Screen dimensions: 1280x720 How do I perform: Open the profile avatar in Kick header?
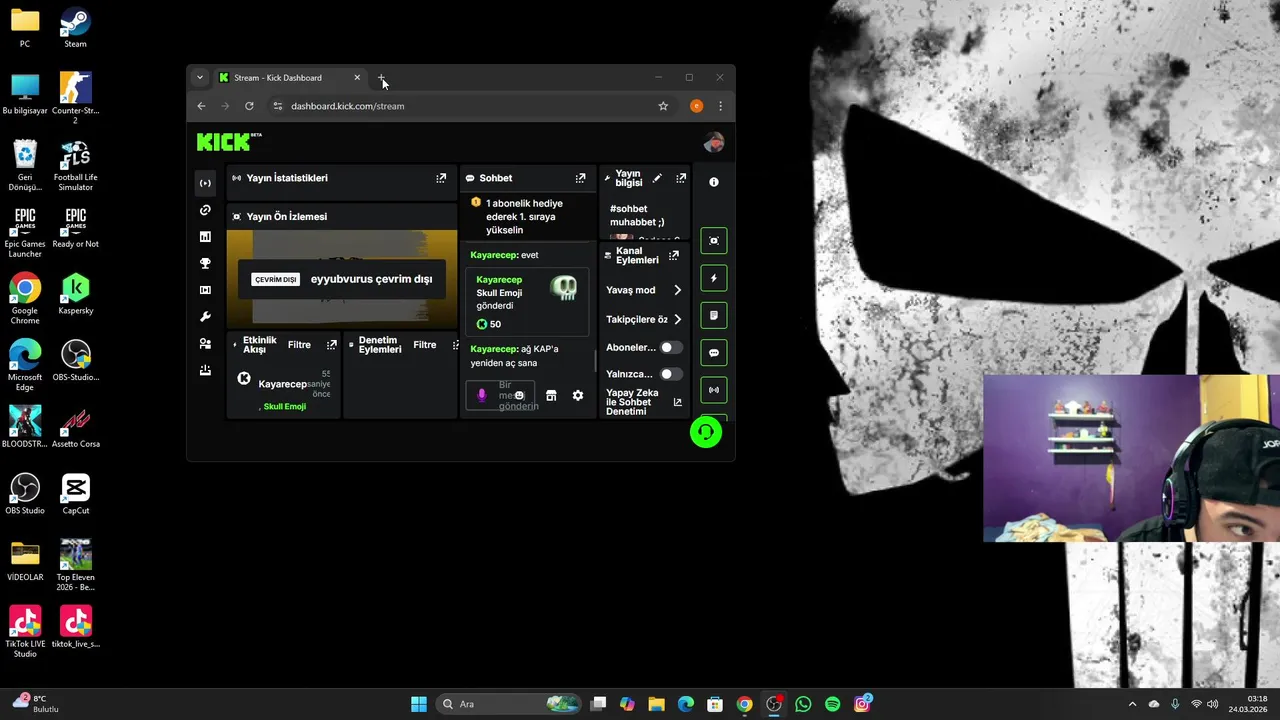(714, 142)
